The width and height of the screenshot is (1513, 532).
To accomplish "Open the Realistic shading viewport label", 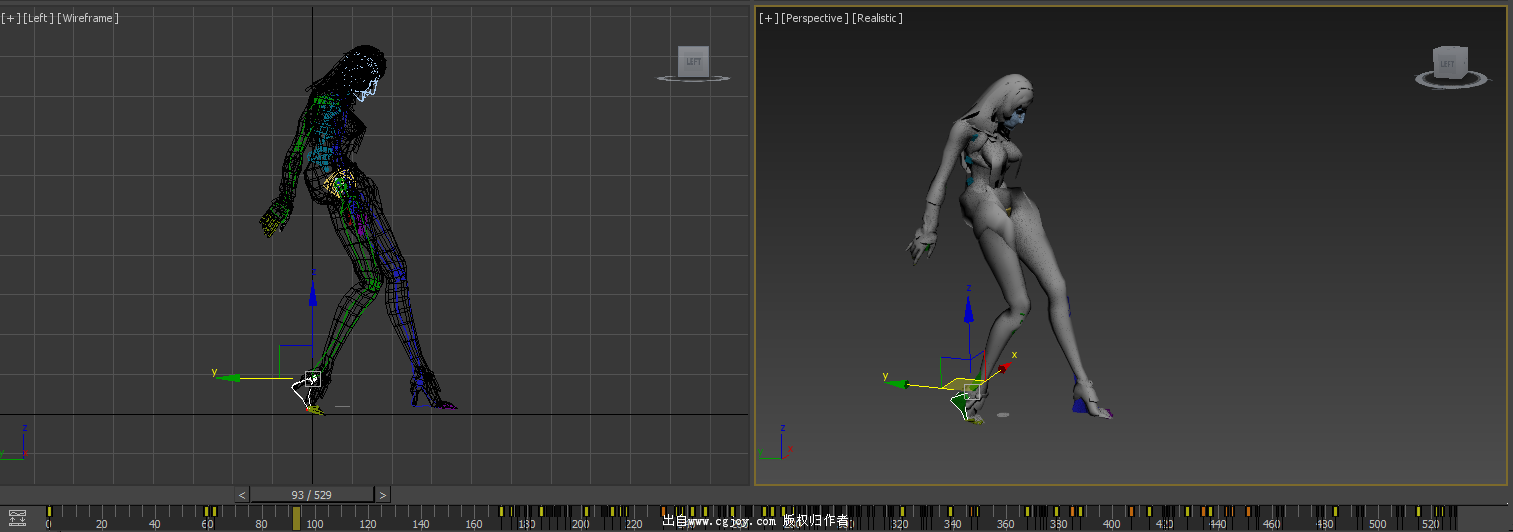I will coord(877,18).
